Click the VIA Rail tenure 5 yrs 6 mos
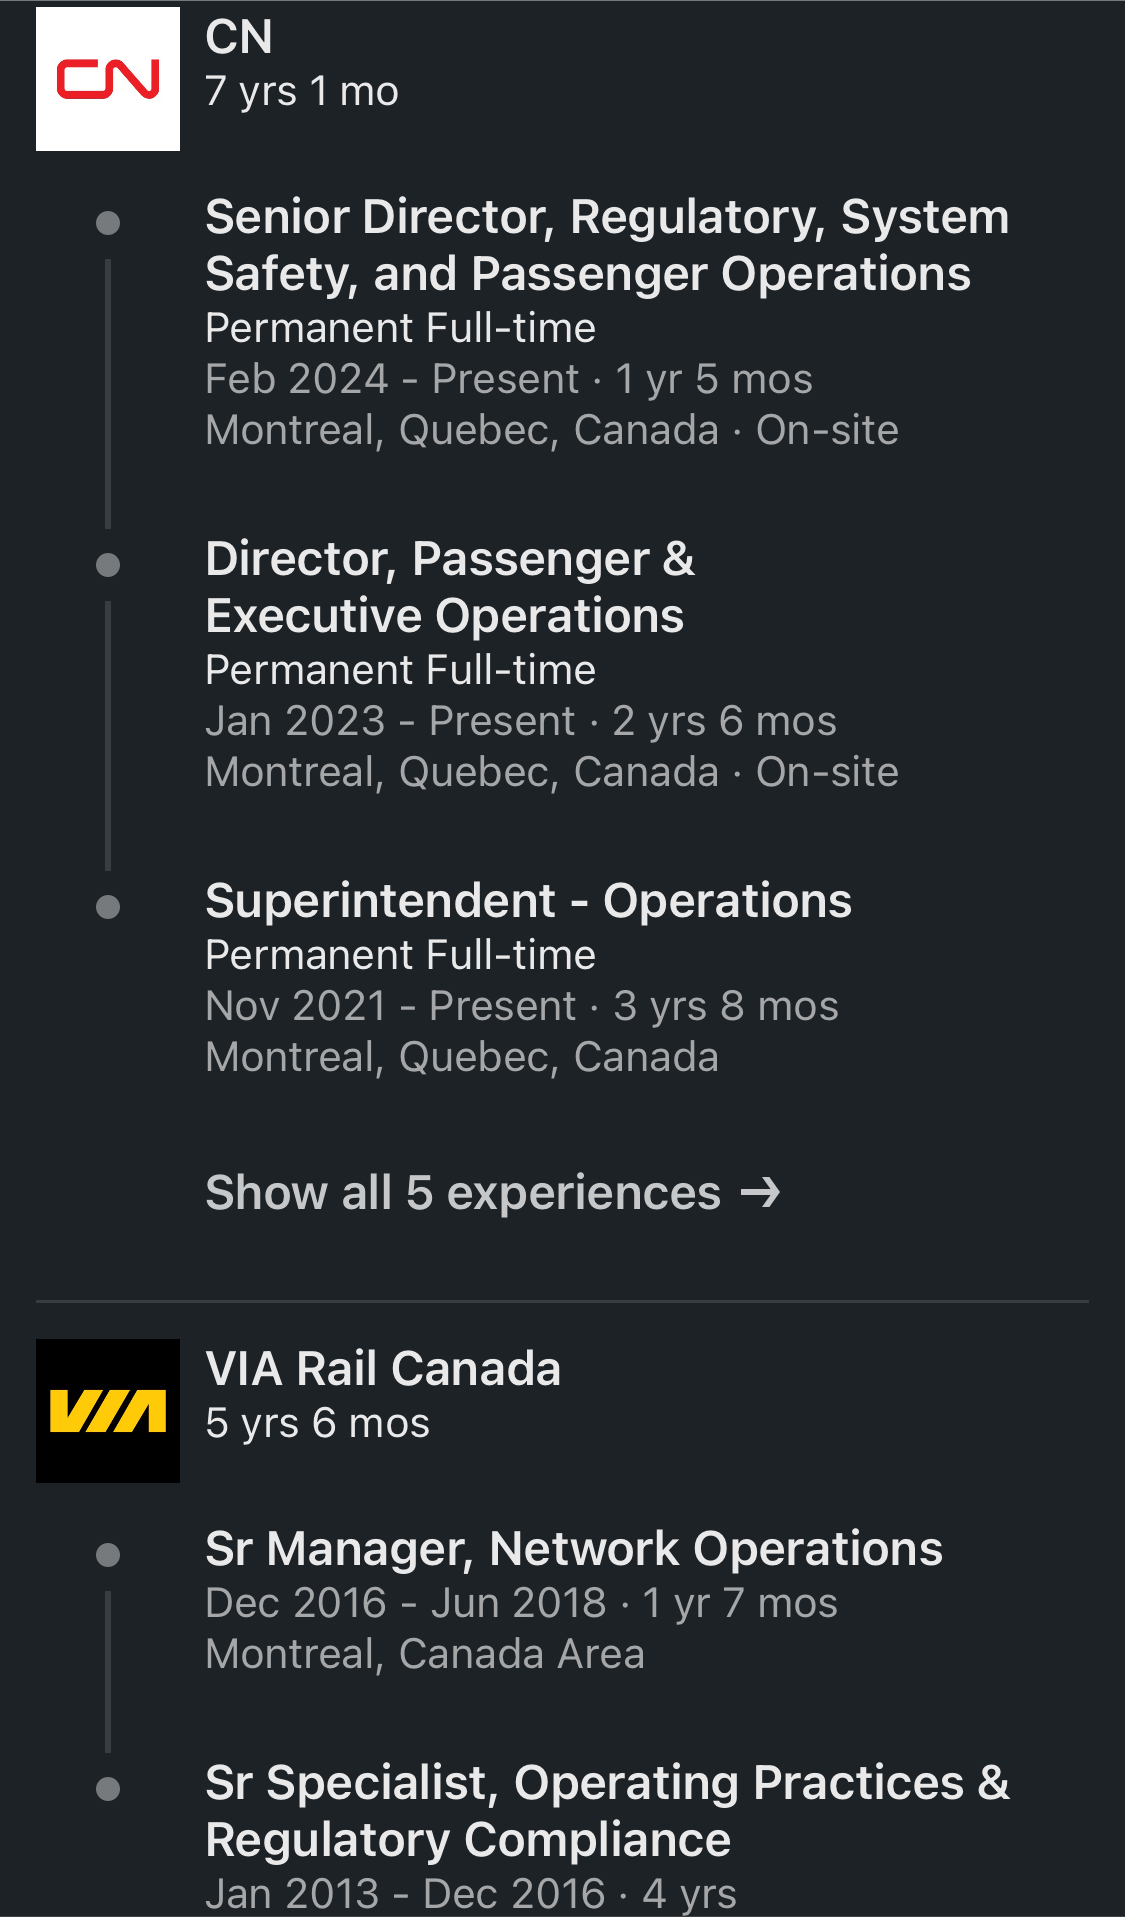 [317, 1423]
